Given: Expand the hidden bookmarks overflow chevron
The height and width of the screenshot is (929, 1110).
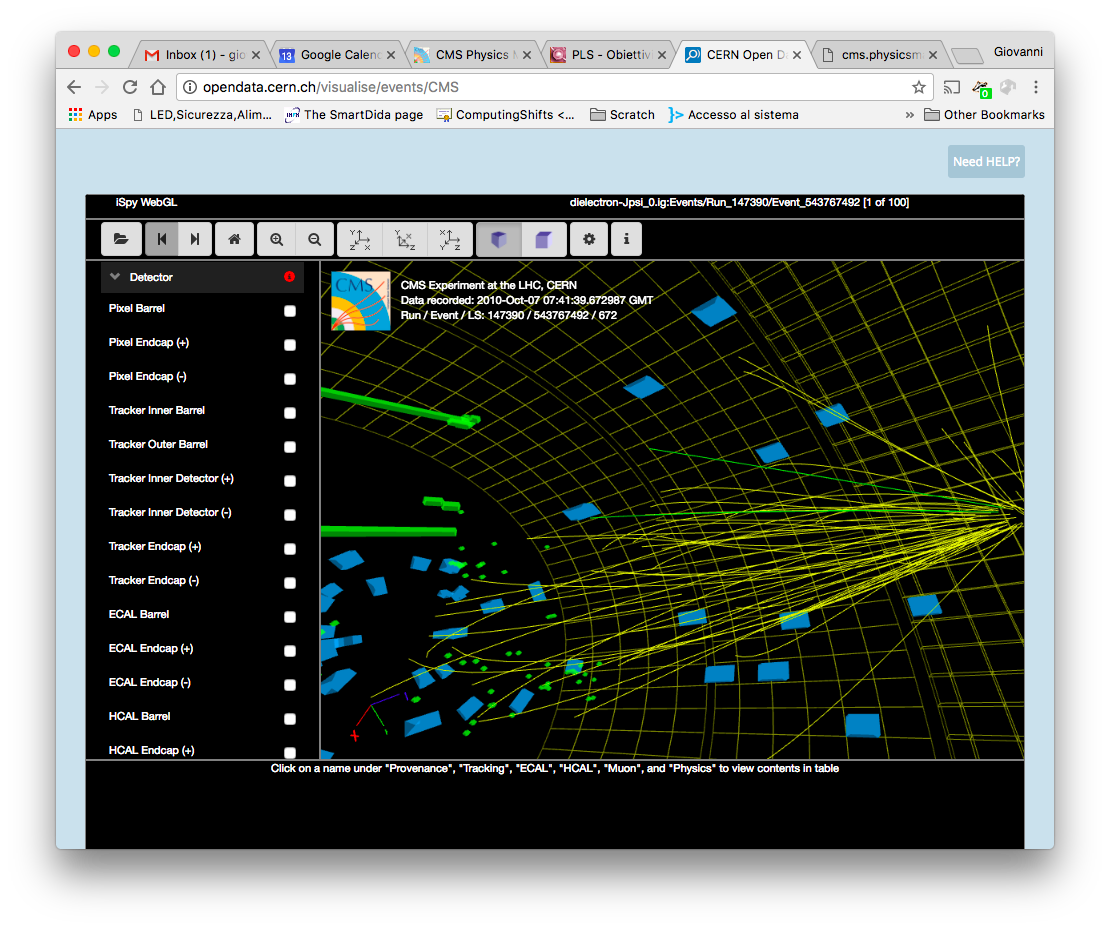Looking at the screenshot, I should click(909, 115).
